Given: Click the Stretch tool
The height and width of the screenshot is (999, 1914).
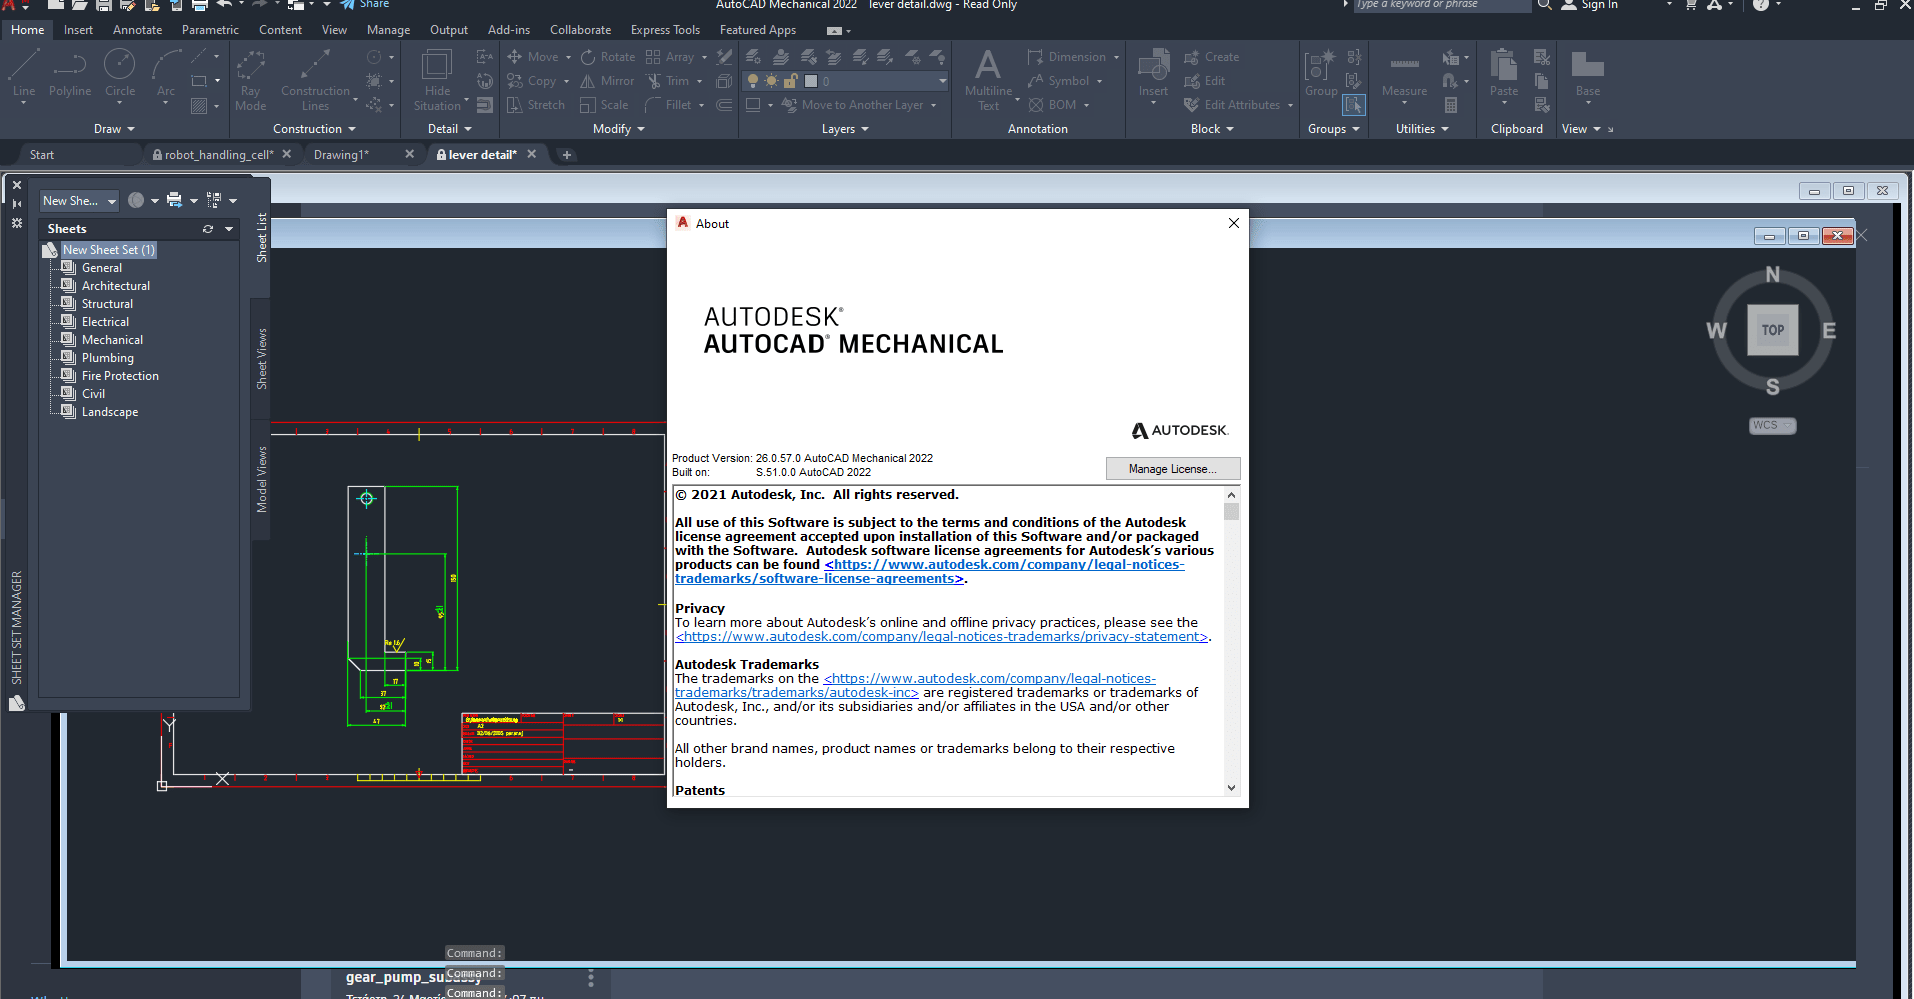Looking at the screenshot, I should [x=536, y=105].
